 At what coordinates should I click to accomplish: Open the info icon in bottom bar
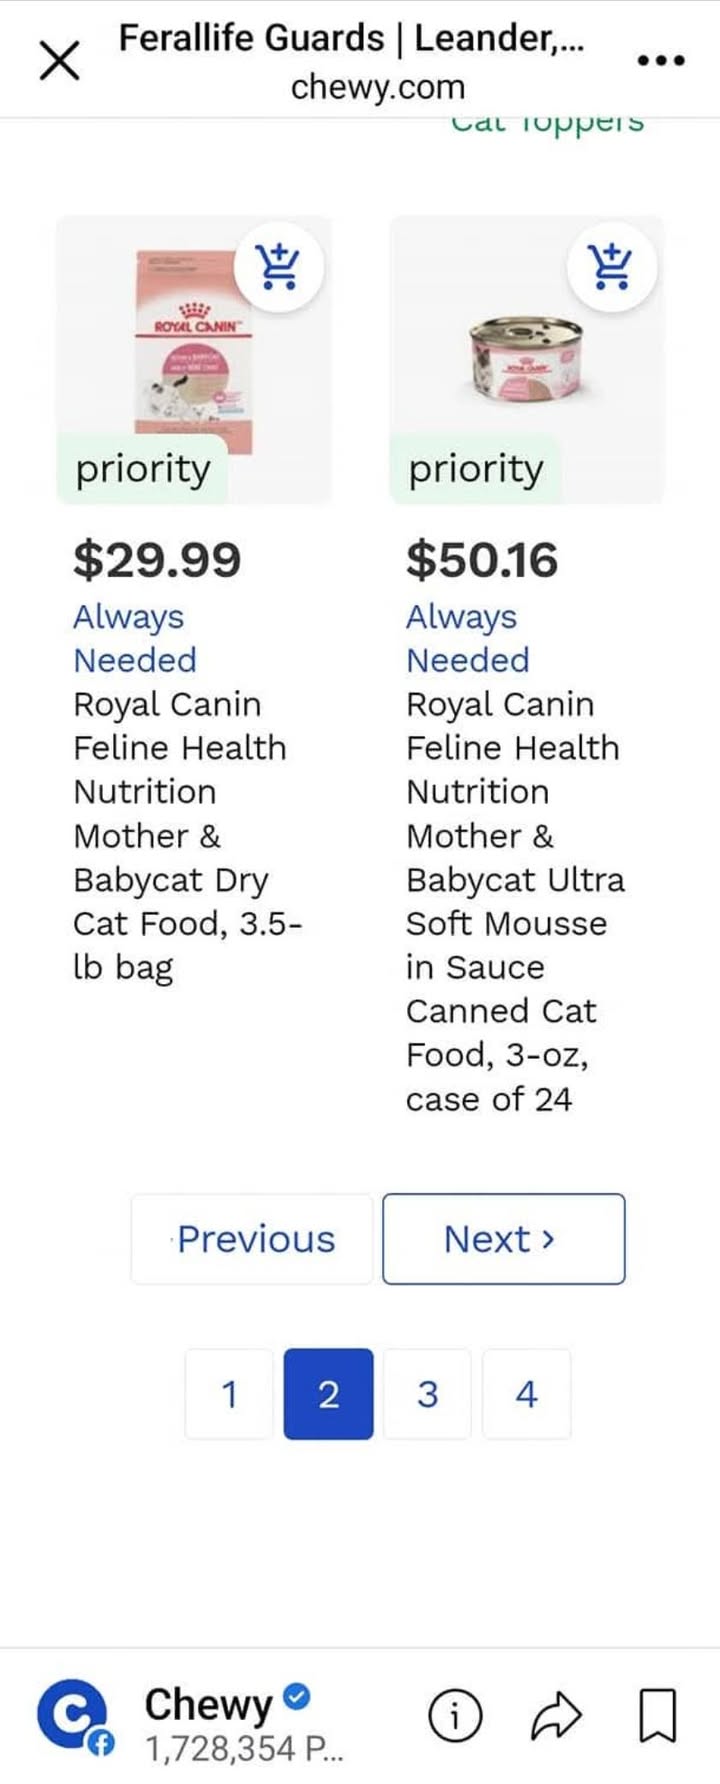click(x=455, y=1716)
